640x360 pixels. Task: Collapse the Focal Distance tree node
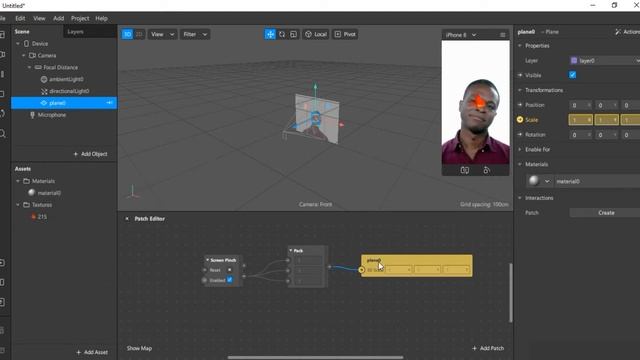tap(30, 67)
